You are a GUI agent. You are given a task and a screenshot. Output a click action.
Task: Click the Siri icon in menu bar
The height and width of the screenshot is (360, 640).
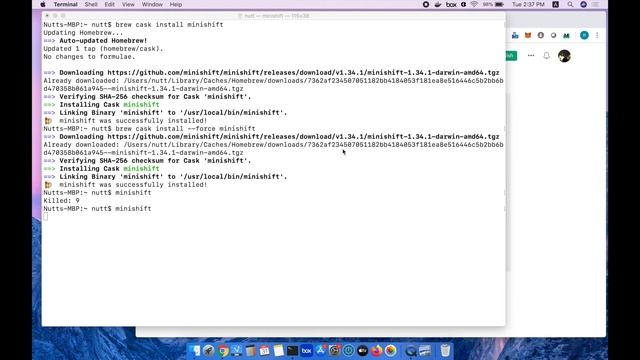583,4
